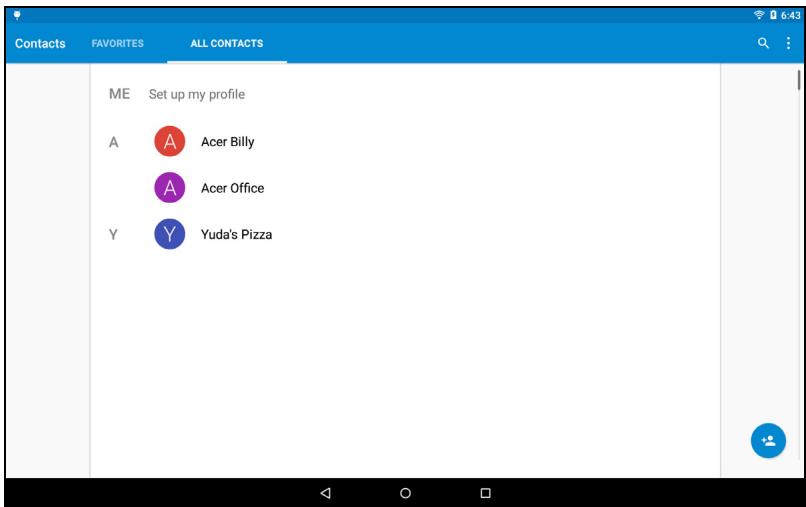
Task: Click the blue Yuda's Pizza avatar
Action: 170,234
